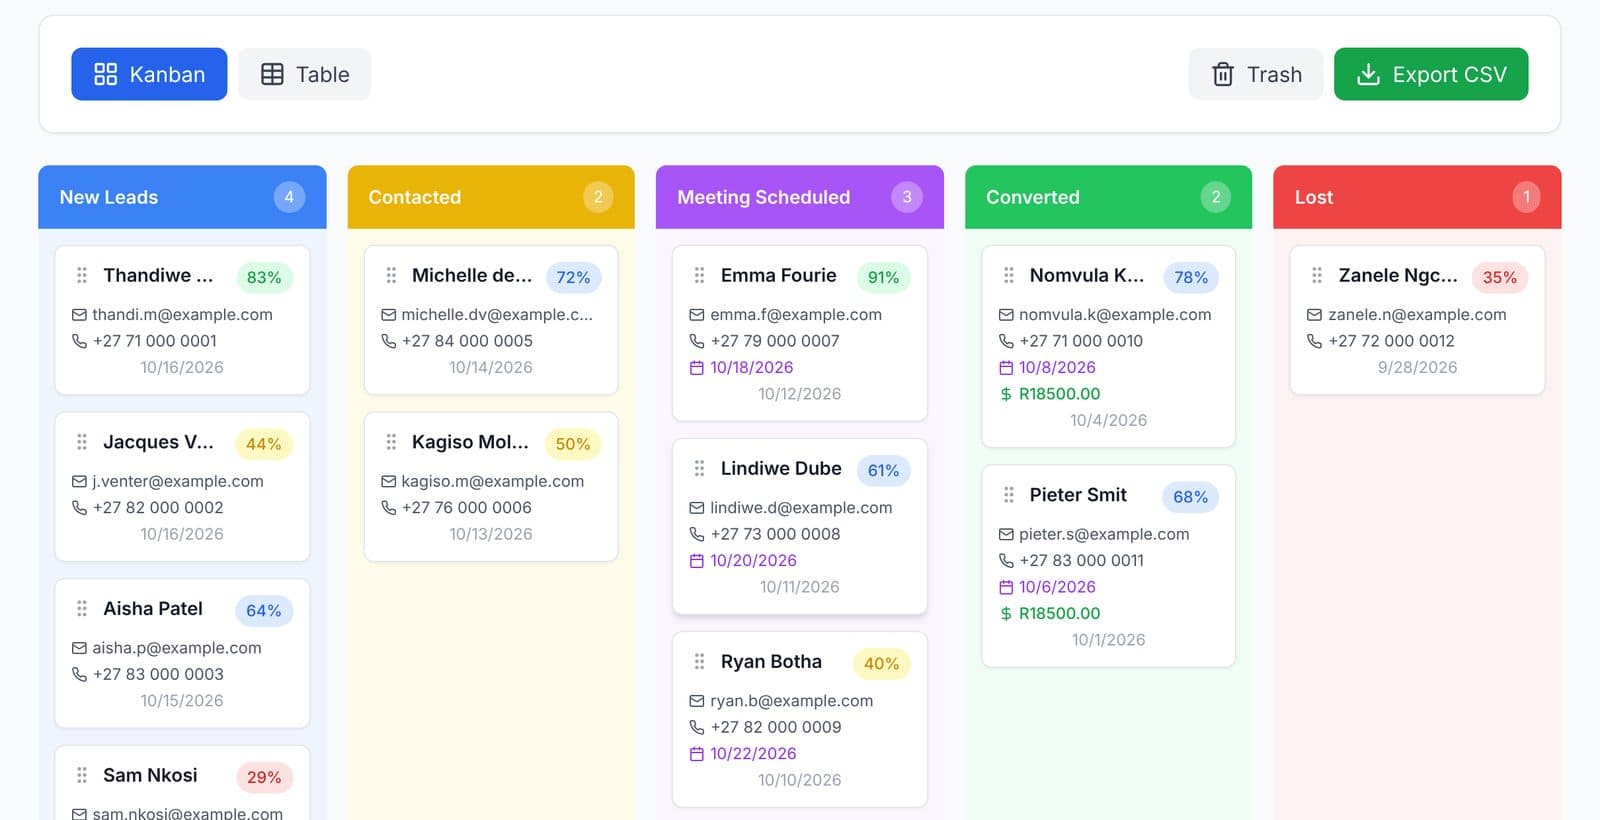This screenshot has height=820, width=1600.
Task: Click drag handle next to Lindiwe Dube
Action: coord(699,468)
